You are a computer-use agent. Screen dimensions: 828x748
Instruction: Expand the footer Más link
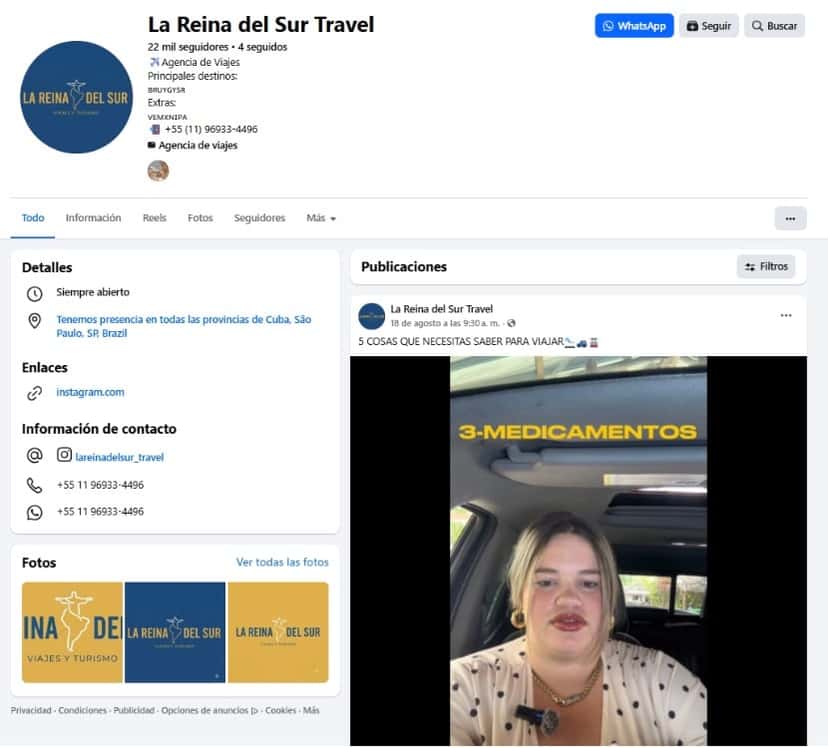click(312, 711)
